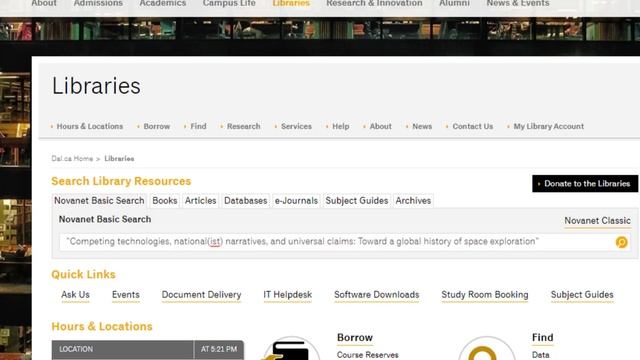
Task: Open the Subject Guides quick link
Action: pyautogui.click(x=582, y=295)
